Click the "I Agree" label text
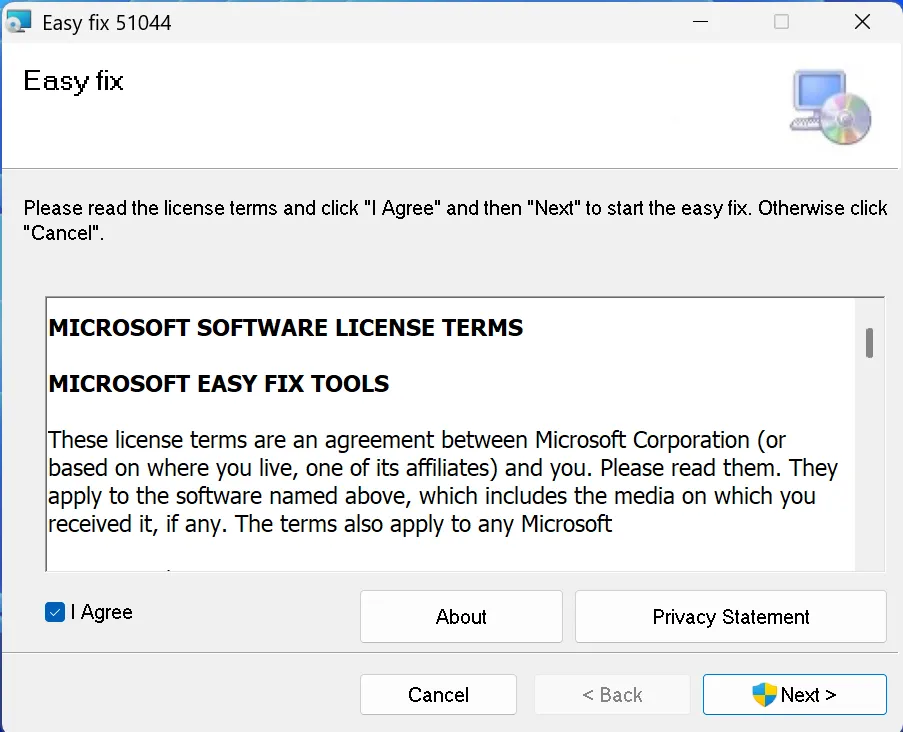This screenshot has height=732, width=903. (101, 612)
